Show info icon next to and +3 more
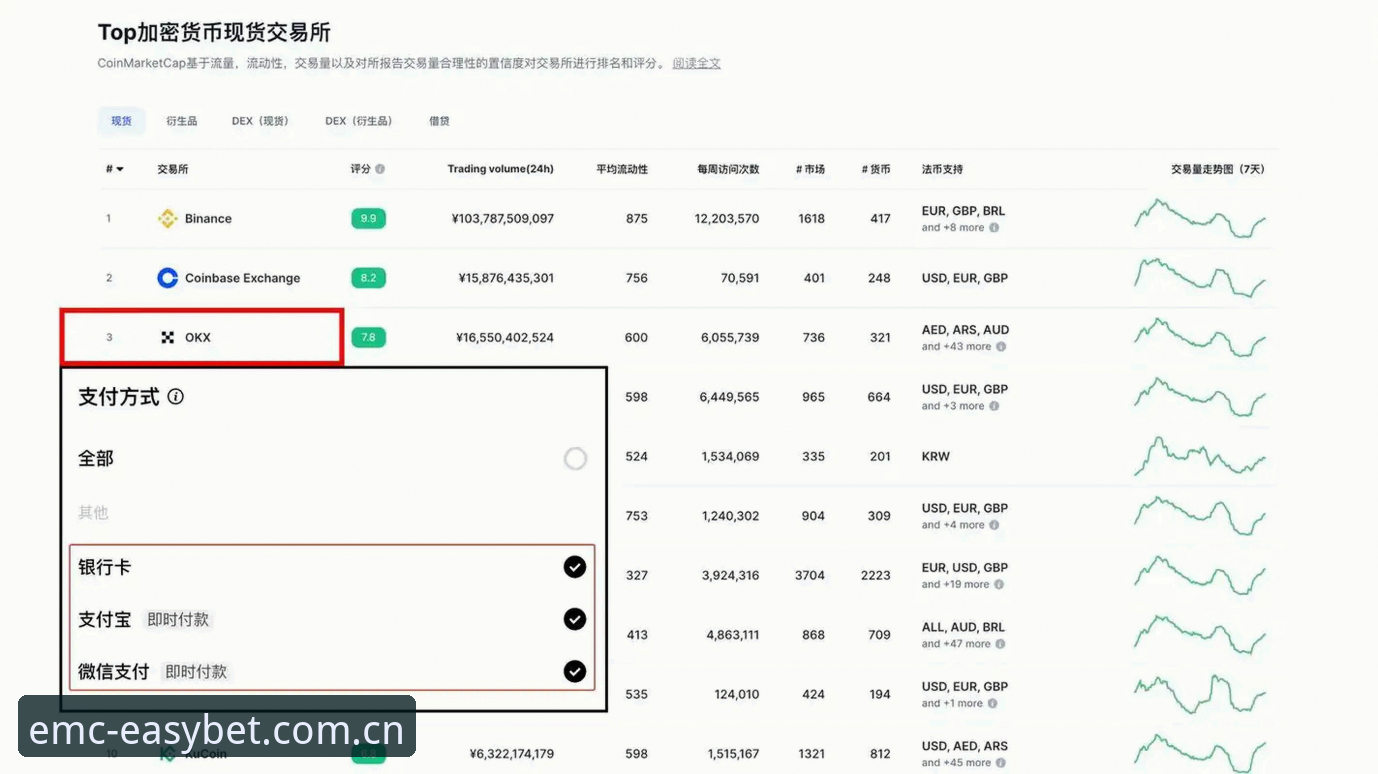Viewport: 1378px width, 774px height. [994, 406]
